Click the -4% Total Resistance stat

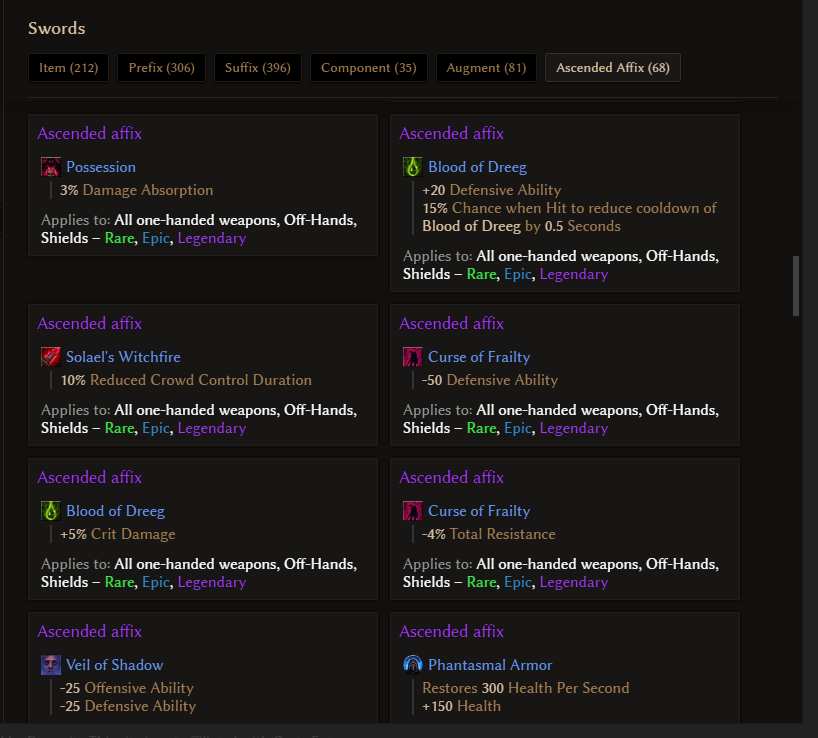pyautogui.click(x=489, y=534)
